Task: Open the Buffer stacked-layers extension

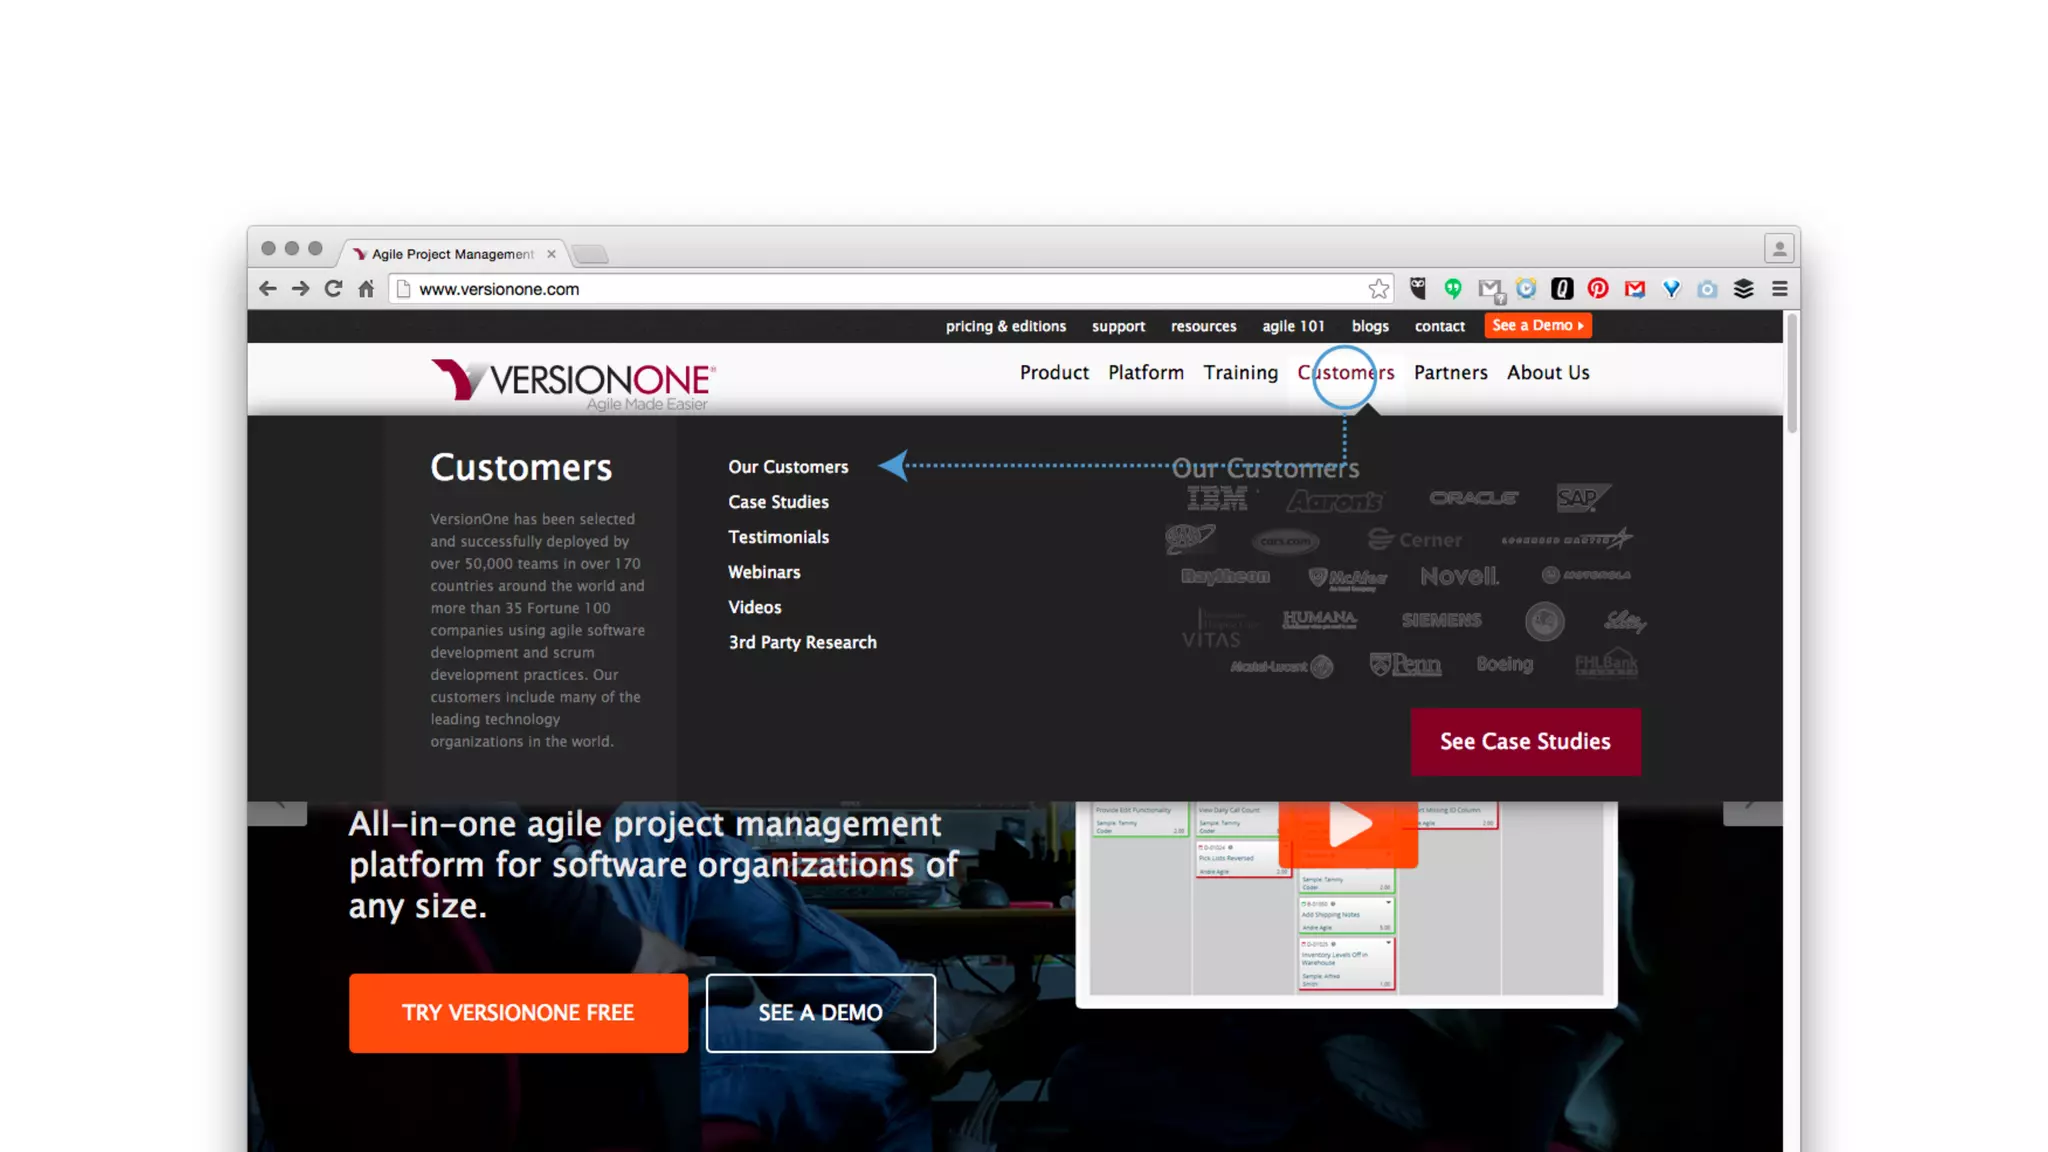Action: (x=1743, y=289)
